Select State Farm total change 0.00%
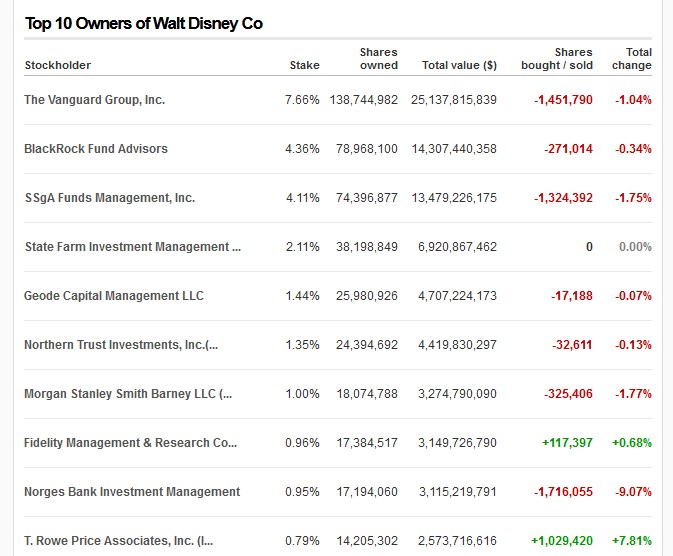The height and width of the screenshot is (556, 673). 635,246
